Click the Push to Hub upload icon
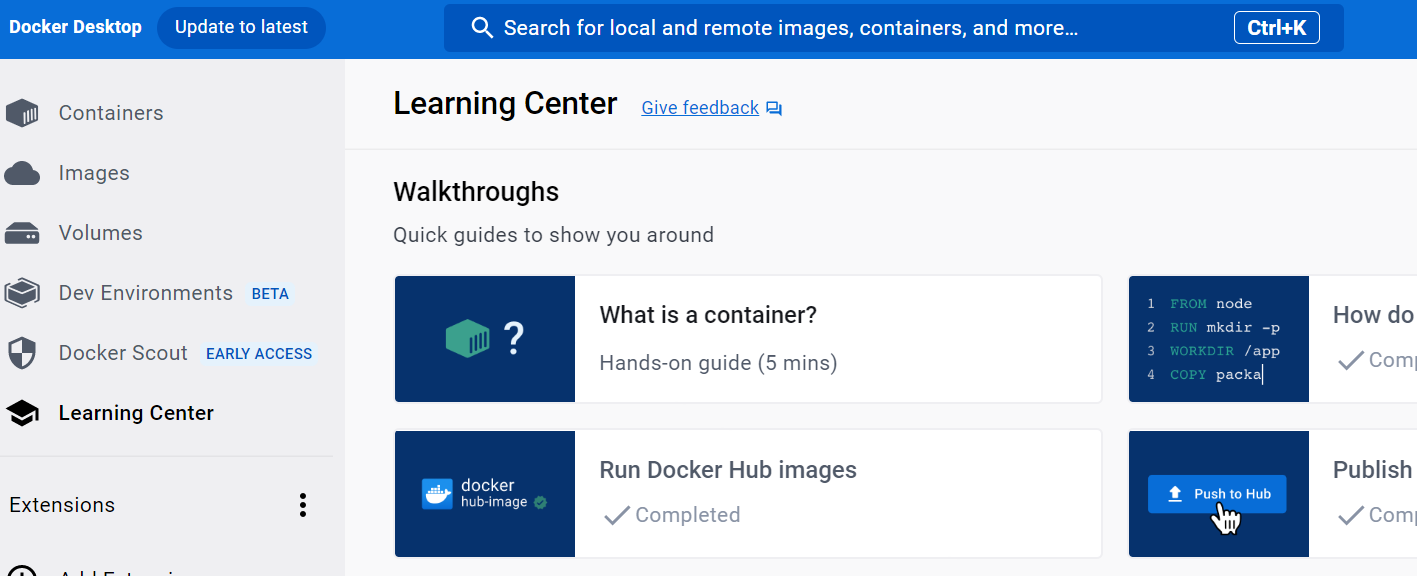This screenshot has height=576, width=1417. click(x=1176, y=493)
